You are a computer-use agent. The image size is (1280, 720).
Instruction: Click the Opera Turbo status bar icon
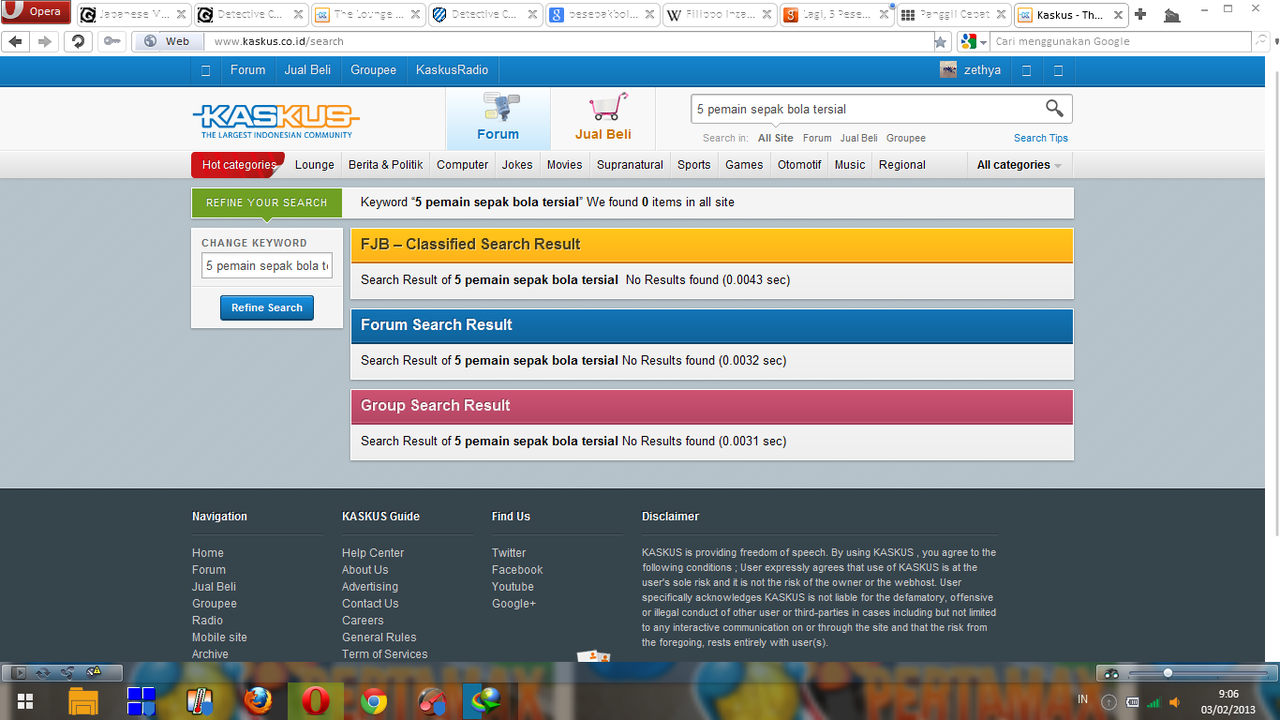click(x=93, y=672)
